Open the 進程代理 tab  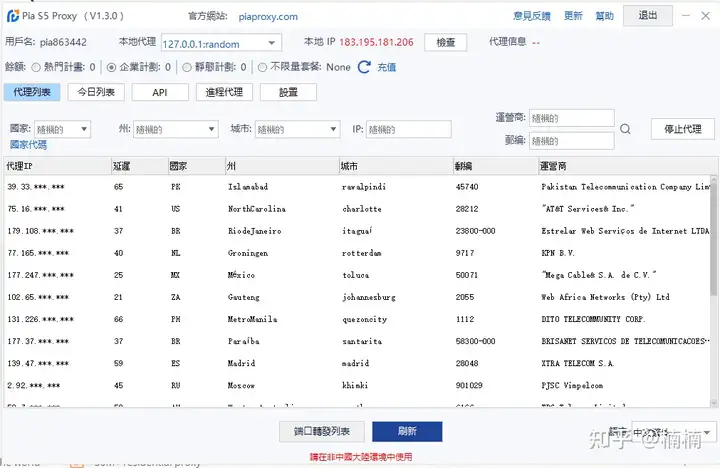(x=224, y=92)
